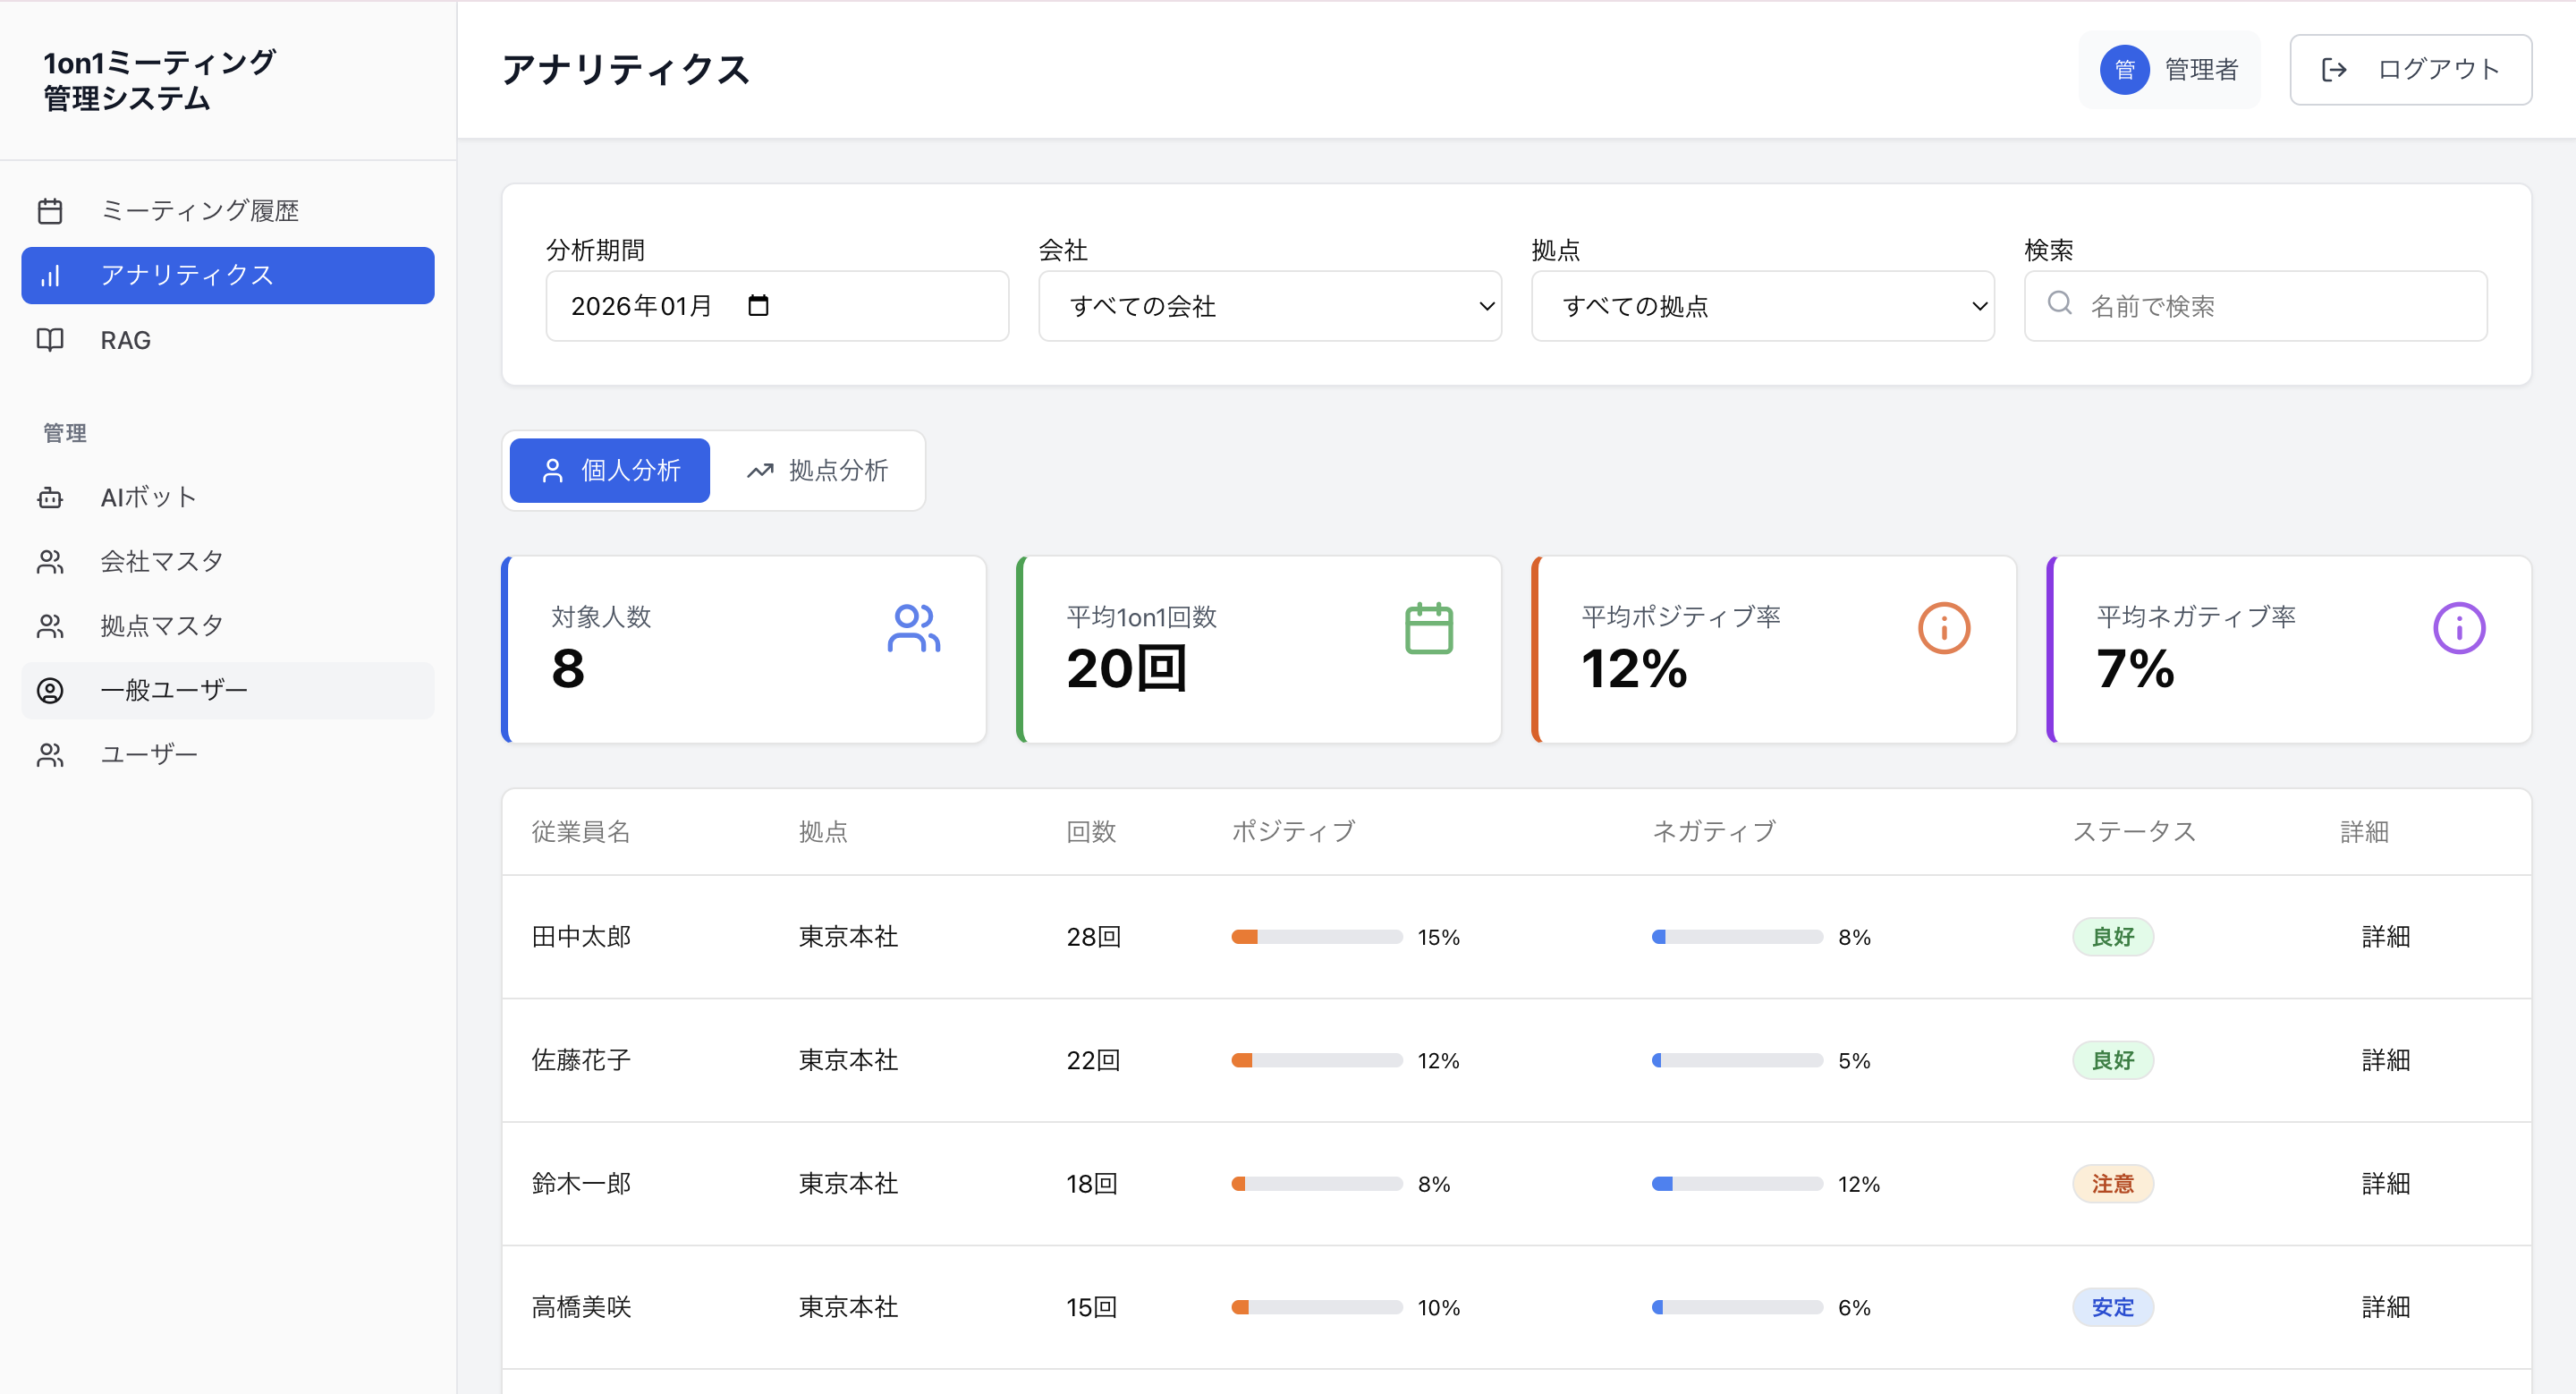The height and width of the screenshot is (1394, 2576).
Task: Open 会社マスタ via its people icon
Action: point(50,561)
